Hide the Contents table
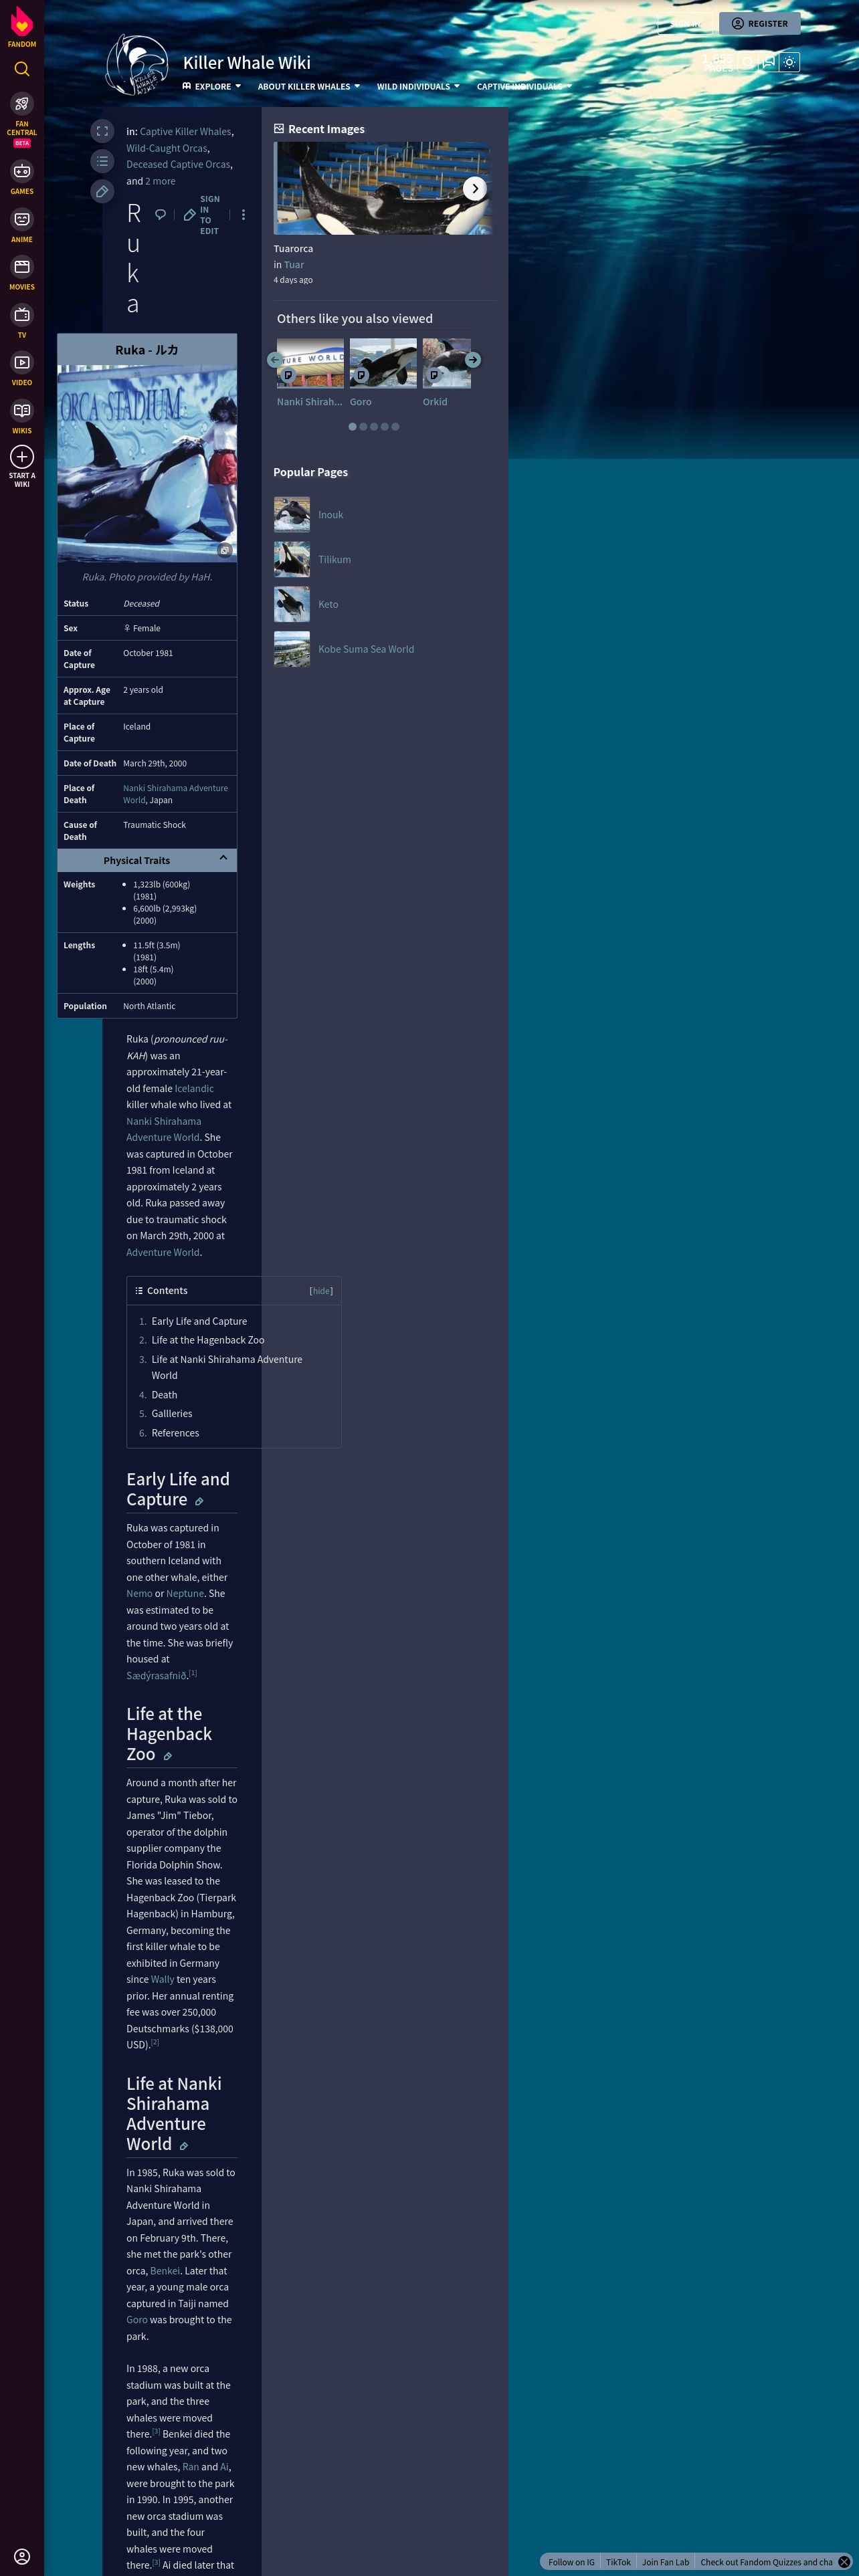 coord(321,1291)
